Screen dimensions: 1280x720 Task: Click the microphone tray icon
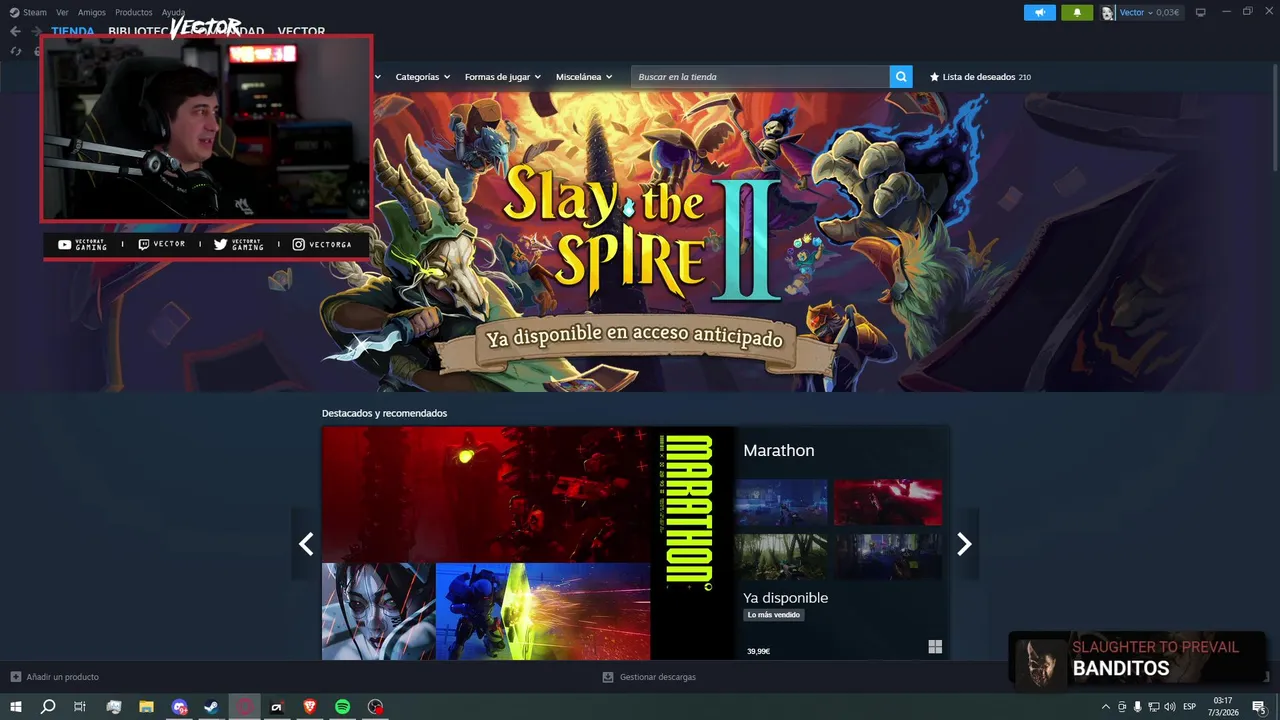tap(1137, 707)
